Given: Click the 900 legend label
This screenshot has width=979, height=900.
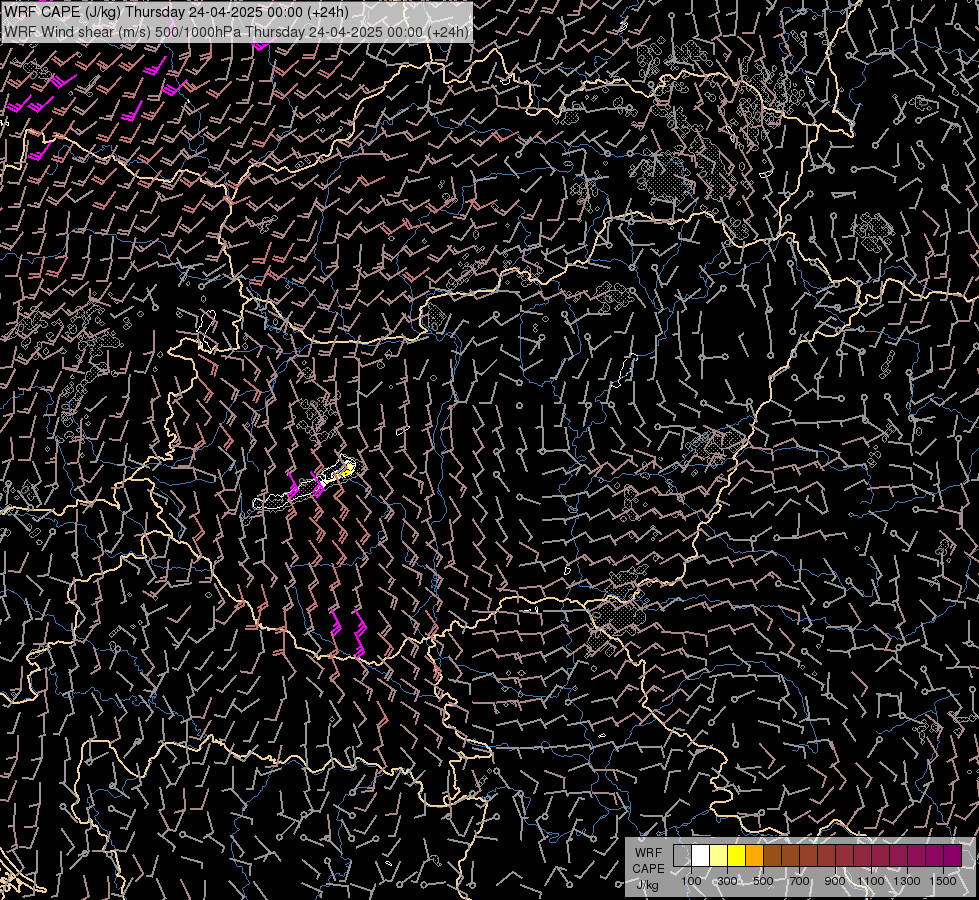Looking at the screenshot, I should 835,881.
